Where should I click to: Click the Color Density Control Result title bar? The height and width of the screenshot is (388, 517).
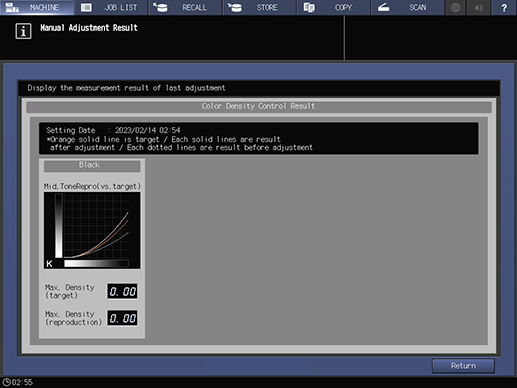(x=259, y=106)
